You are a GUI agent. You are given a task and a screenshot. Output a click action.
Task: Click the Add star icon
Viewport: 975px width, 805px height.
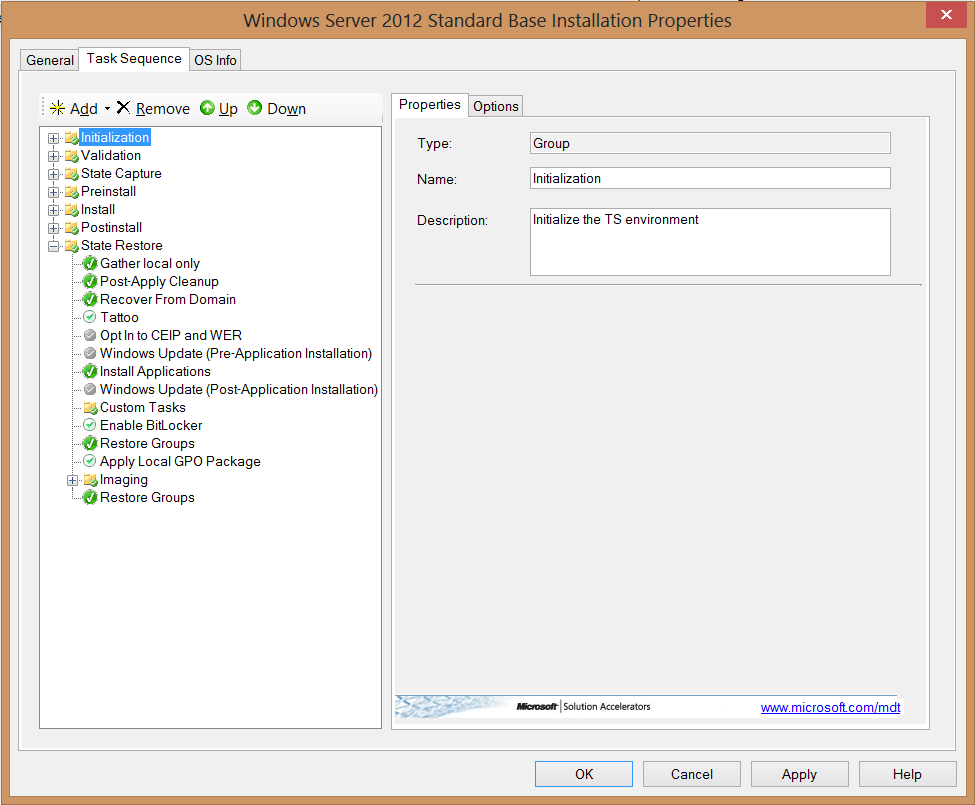[x=57, y=108]
